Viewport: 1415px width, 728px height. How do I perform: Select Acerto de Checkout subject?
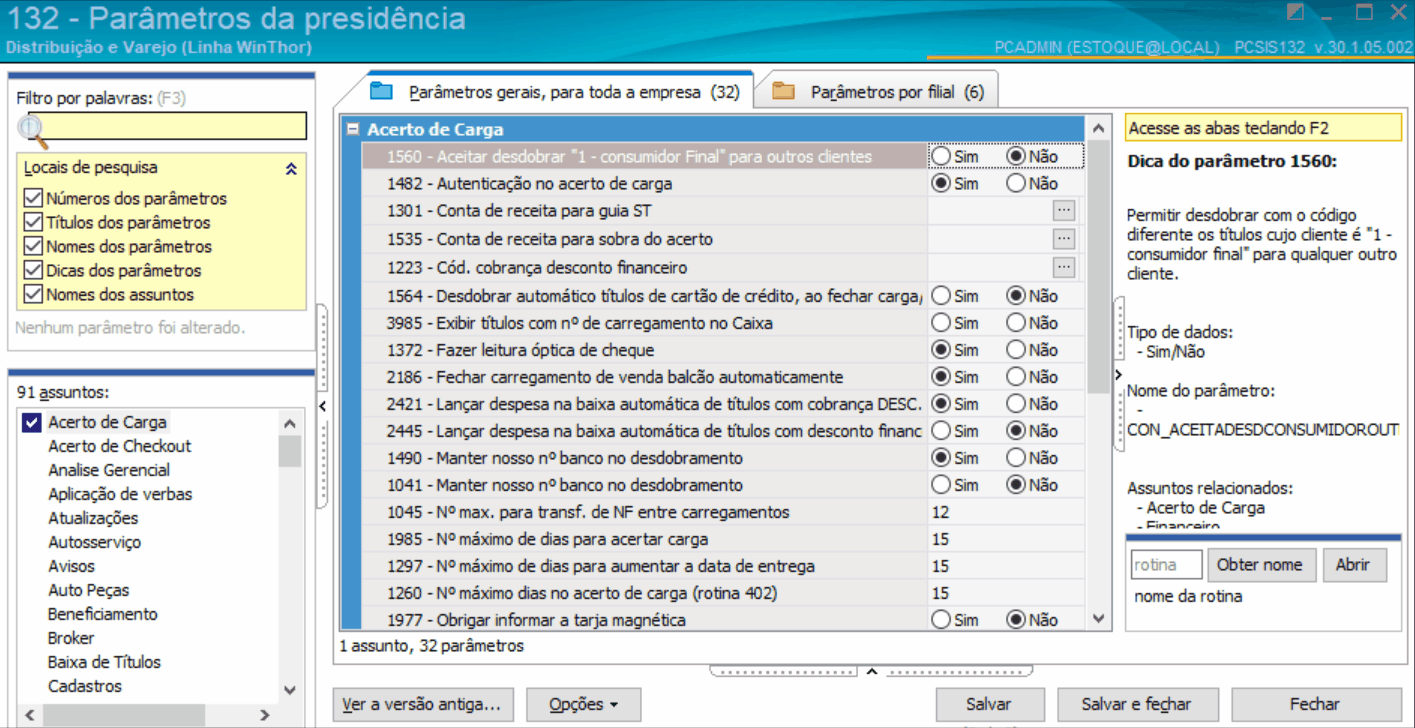(x=119, y=446)
